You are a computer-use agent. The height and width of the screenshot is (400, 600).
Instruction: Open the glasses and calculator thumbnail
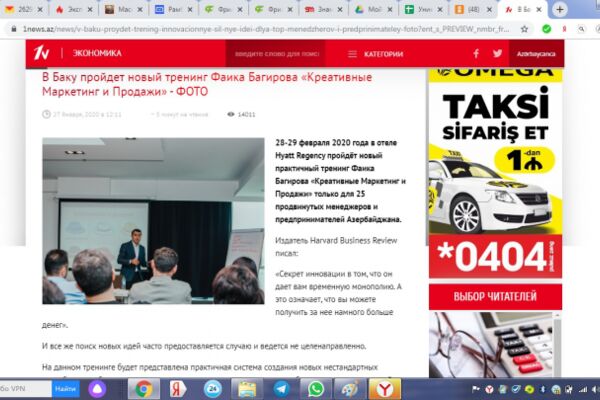pyautogui.click(x=491, y=344)
